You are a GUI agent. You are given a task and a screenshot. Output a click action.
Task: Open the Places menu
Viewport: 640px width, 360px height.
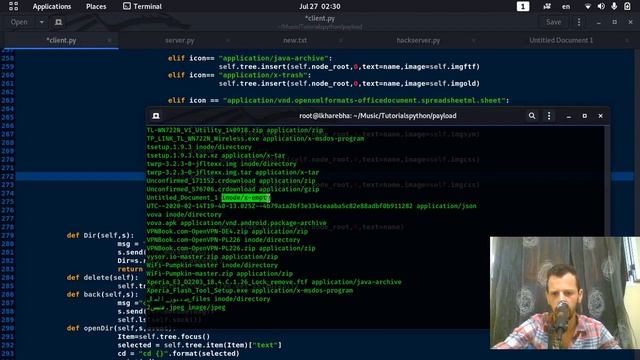point(96,7)
